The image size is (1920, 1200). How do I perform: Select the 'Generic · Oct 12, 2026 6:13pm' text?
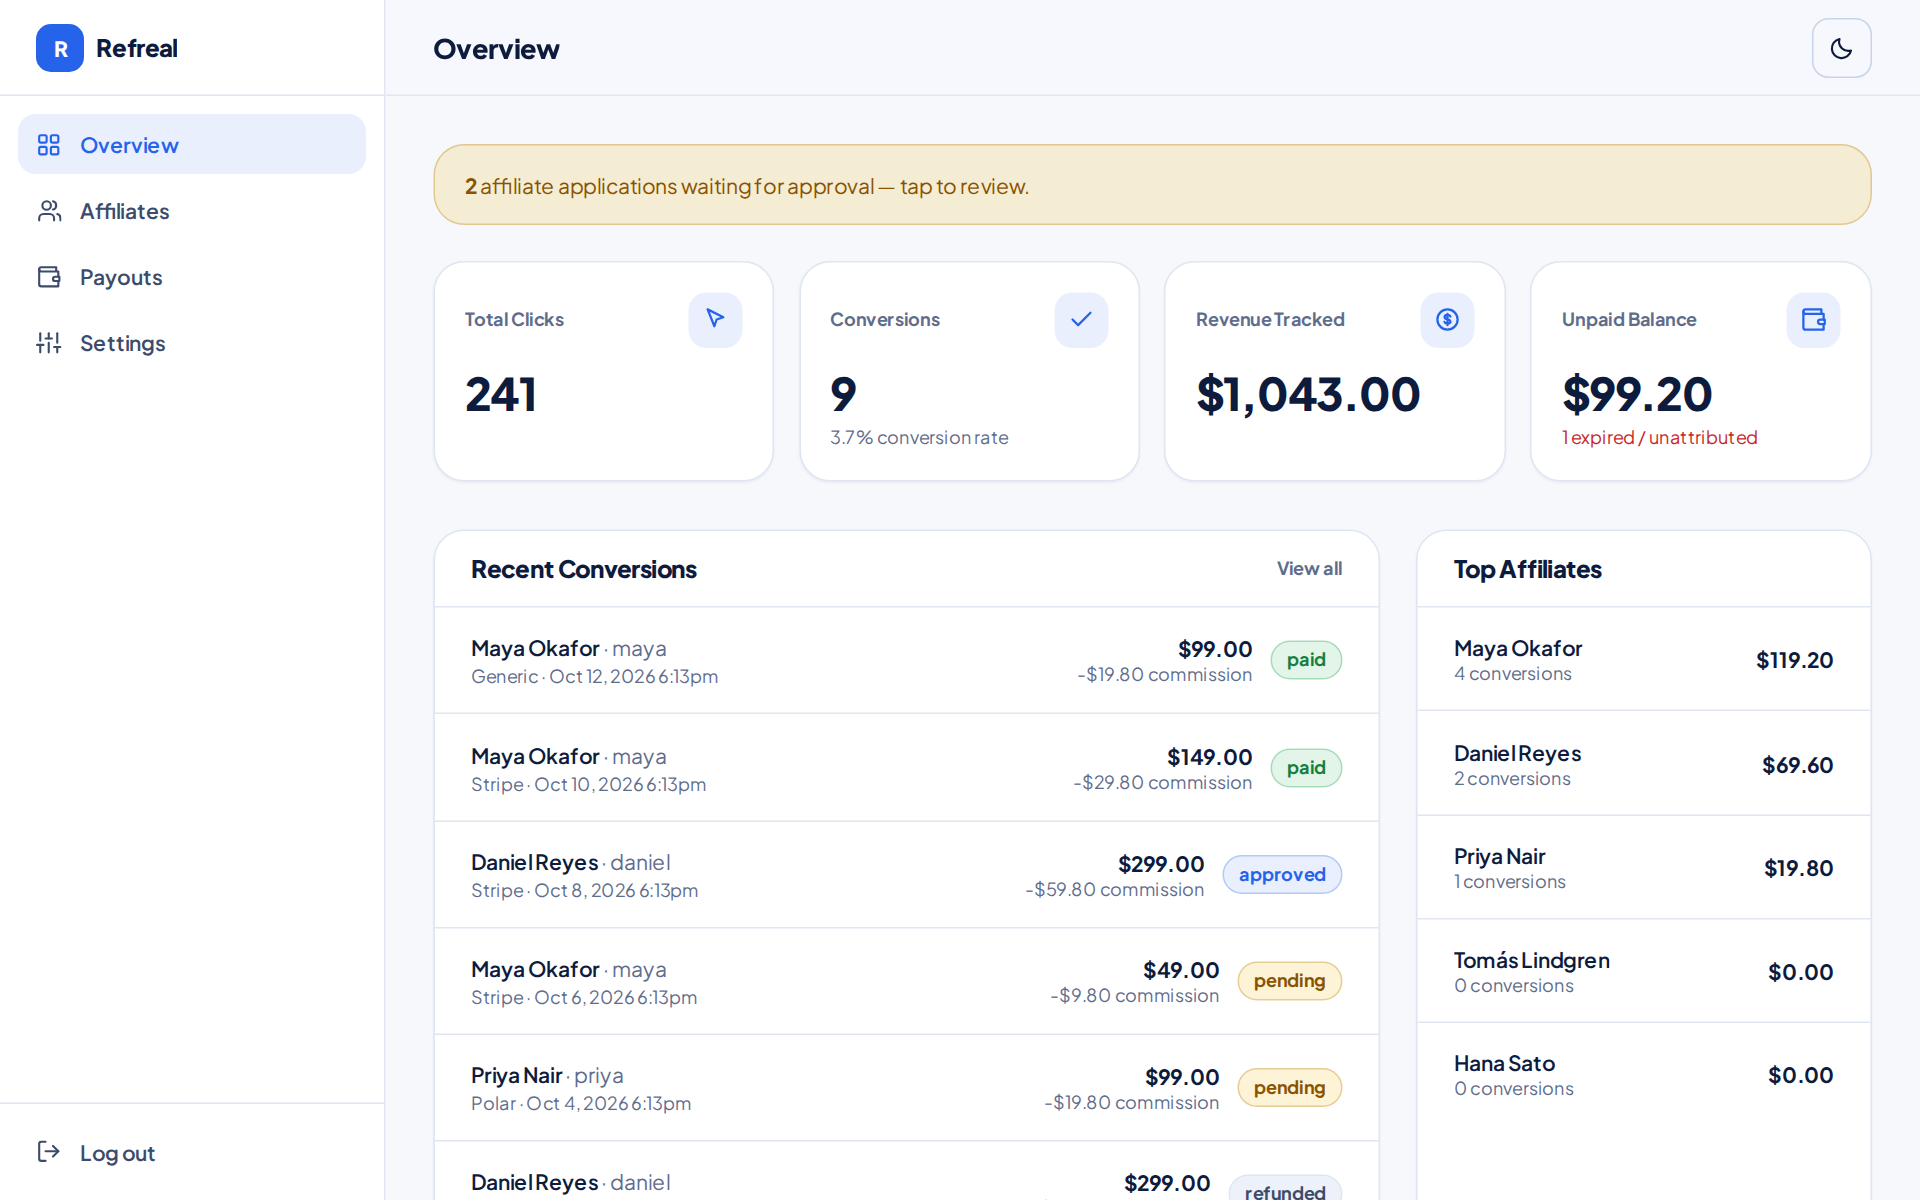(x=595, y=676)
